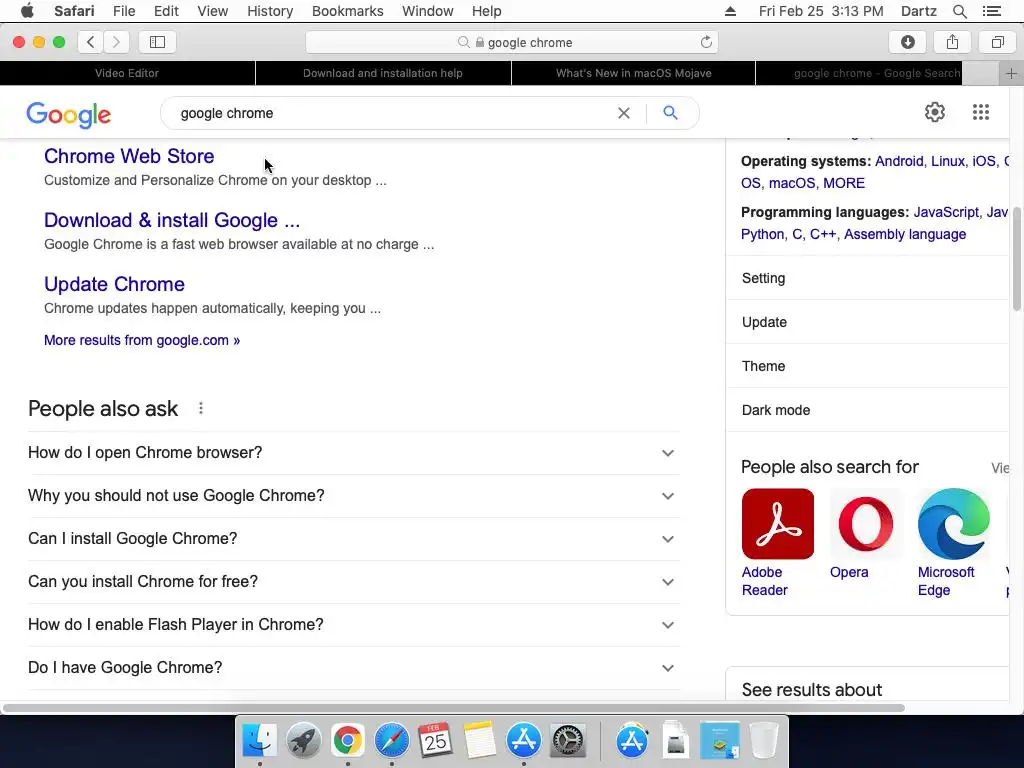The width and height of the screenshot is (1024, 768).
Task: Click the Google logo
Action: point(69,114)
